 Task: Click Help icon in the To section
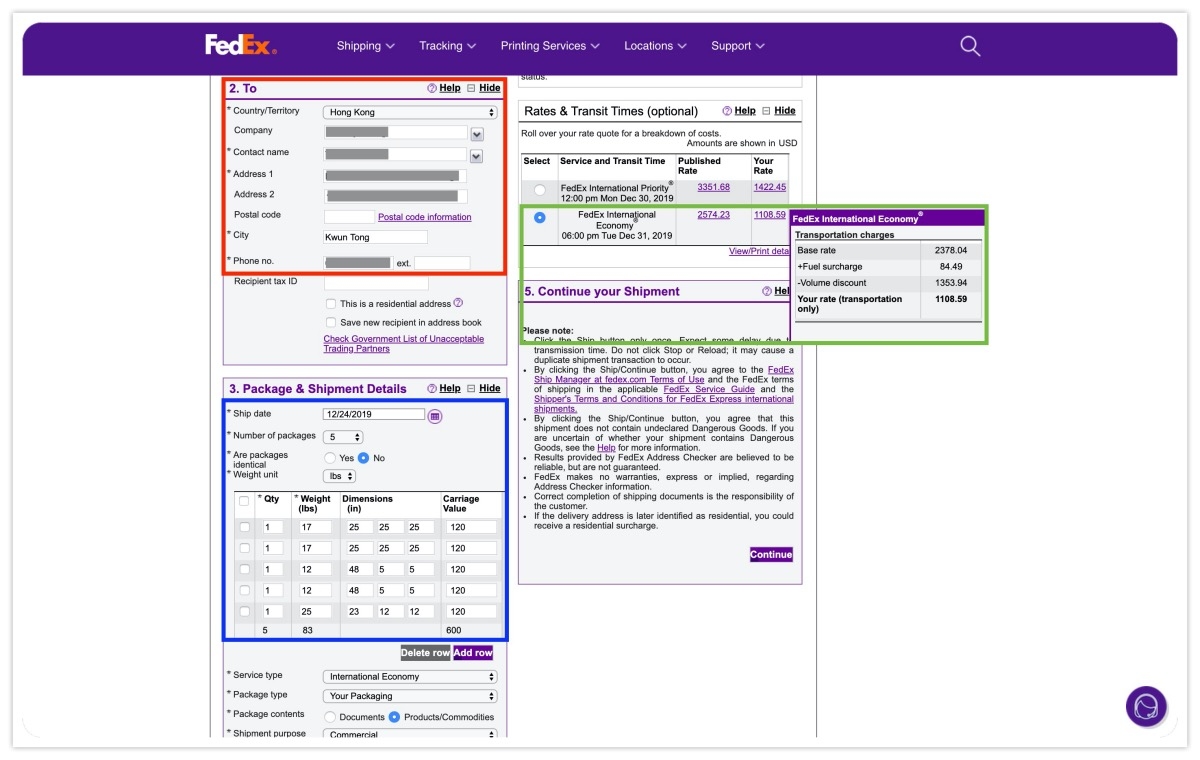(432, 88)
